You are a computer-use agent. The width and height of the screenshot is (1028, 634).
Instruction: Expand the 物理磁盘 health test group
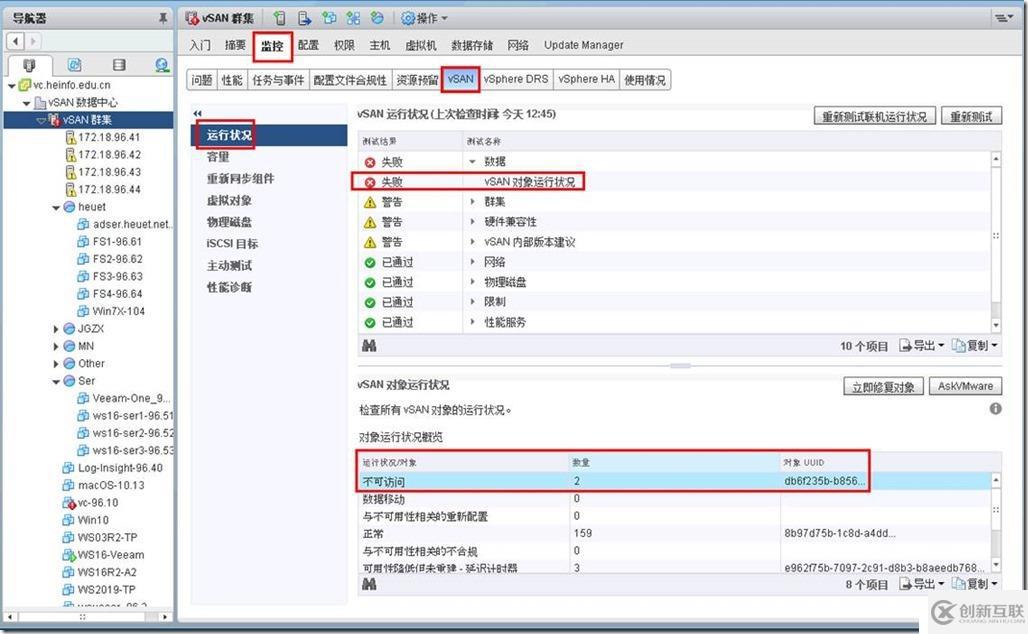(x=472, y=282)
